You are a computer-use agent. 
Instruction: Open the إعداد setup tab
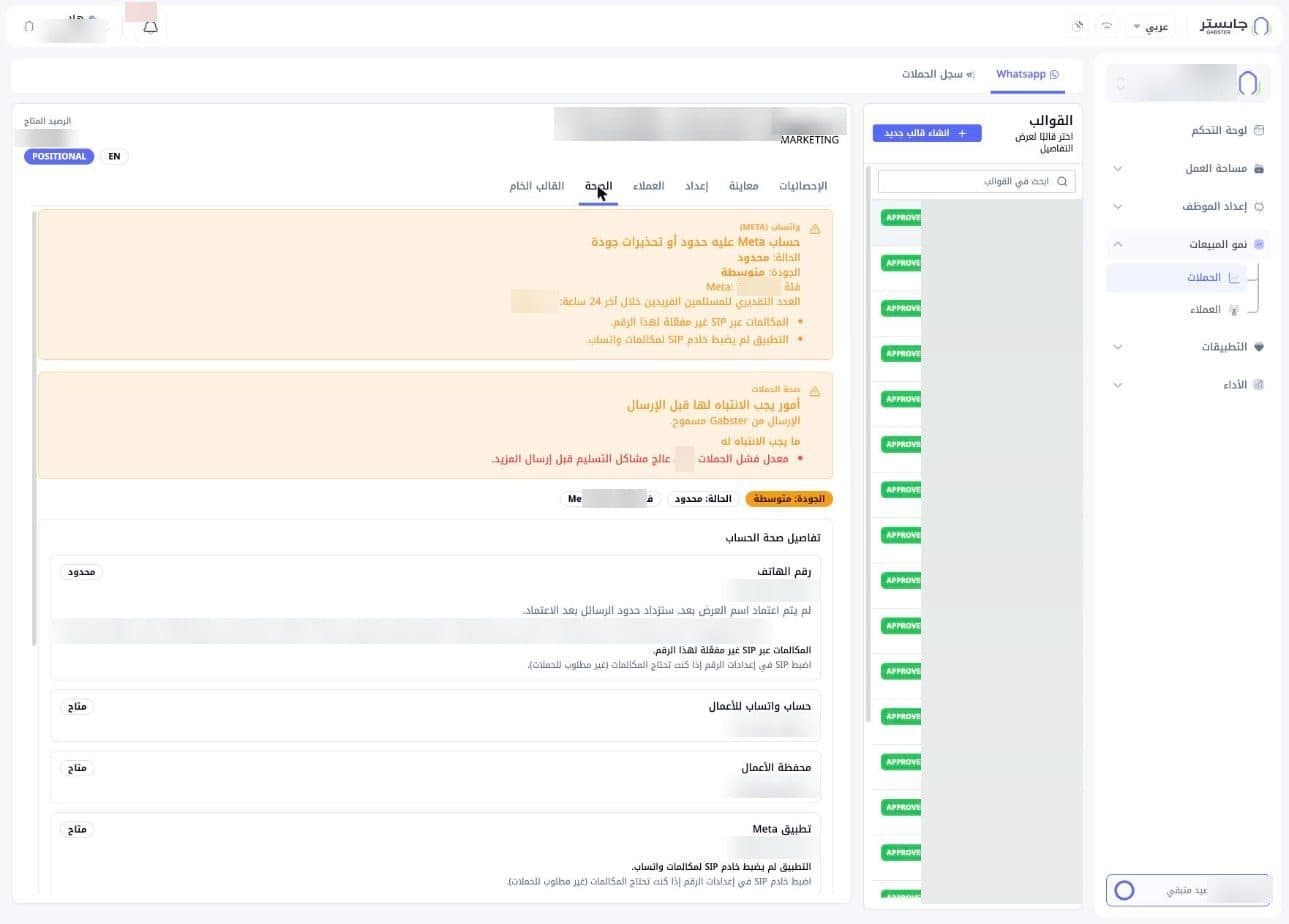[x=696, y=186]
